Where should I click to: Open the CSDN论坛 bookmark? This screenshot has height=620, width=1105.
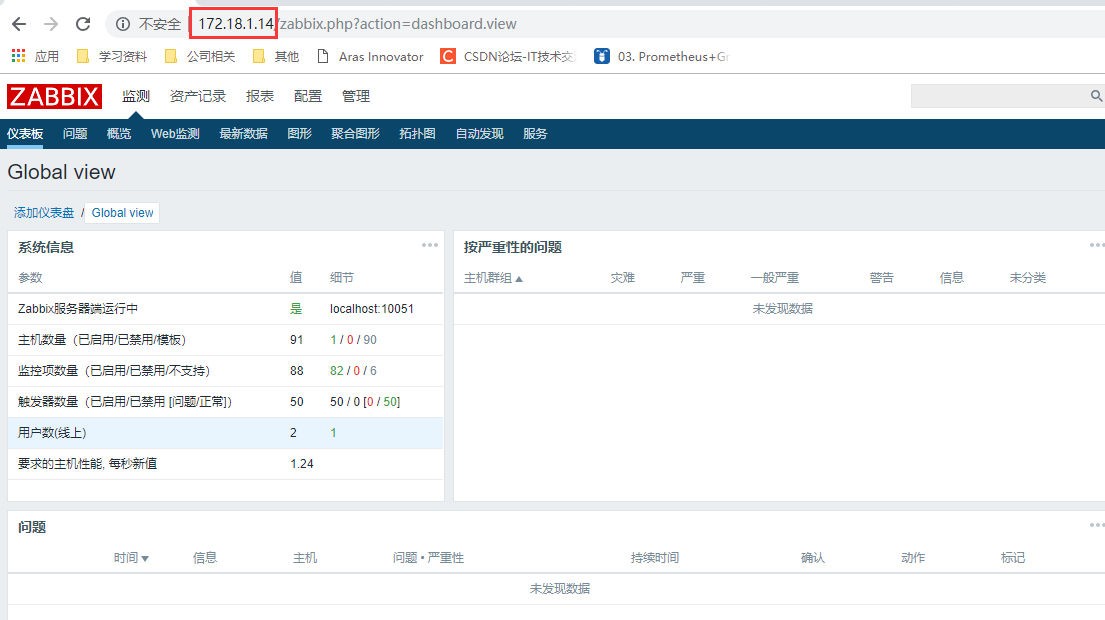[508, 56]
